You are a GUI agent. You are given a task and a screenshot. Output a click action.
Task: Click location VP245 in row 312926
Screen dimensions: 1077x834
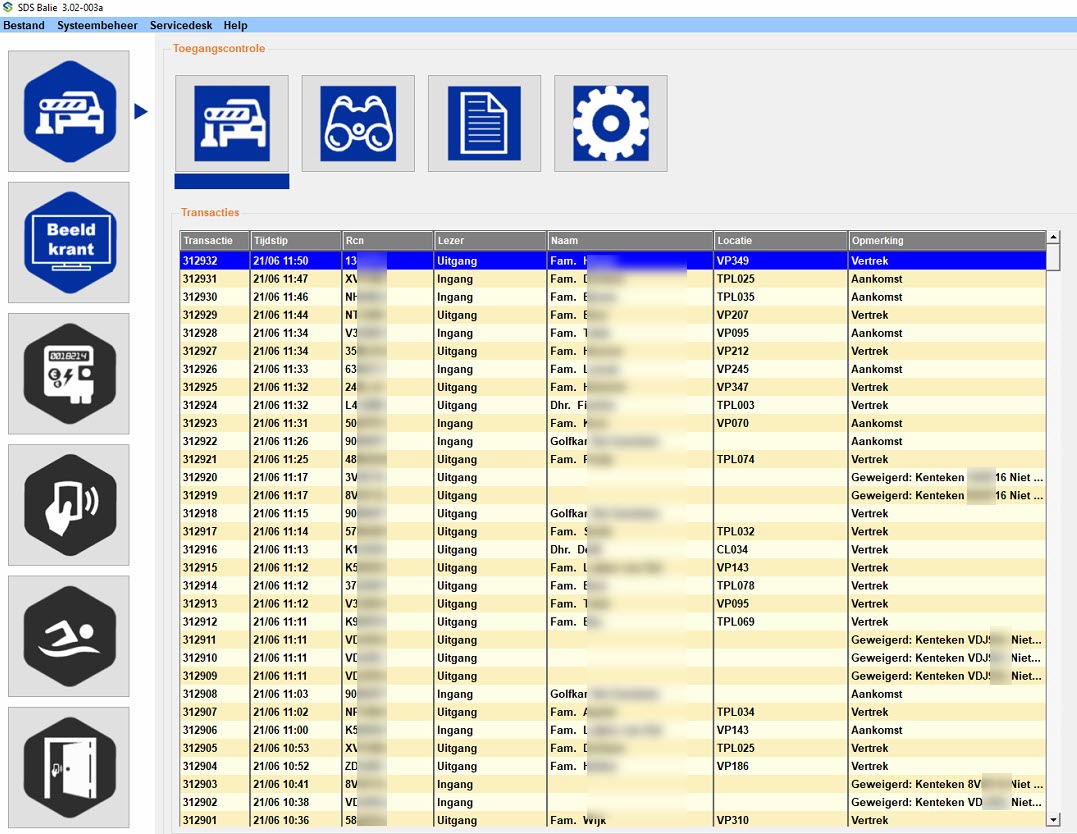click(x=733, y=369)
